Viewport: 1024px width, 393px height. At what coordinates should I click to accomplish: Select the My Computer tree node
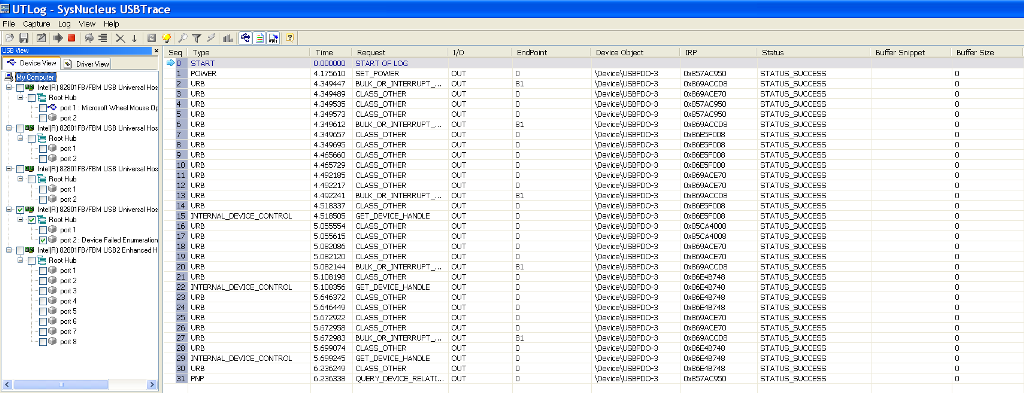point(35,77)
